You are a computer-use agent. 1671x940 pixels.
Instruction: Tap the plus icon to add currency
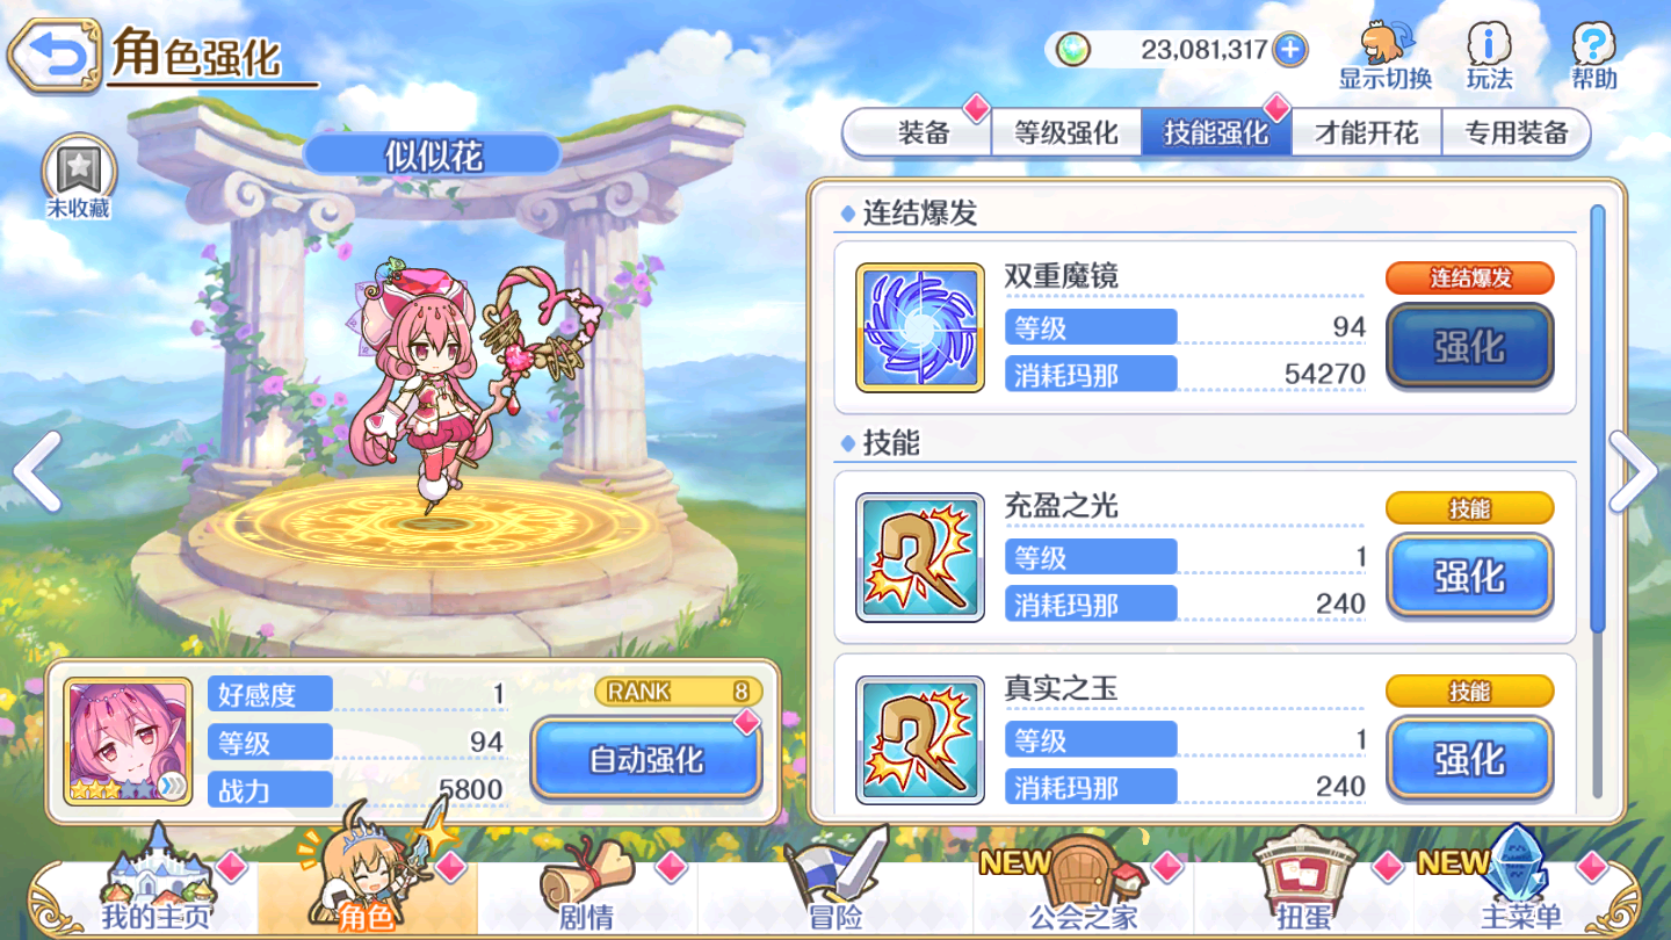coord(1291,49)
